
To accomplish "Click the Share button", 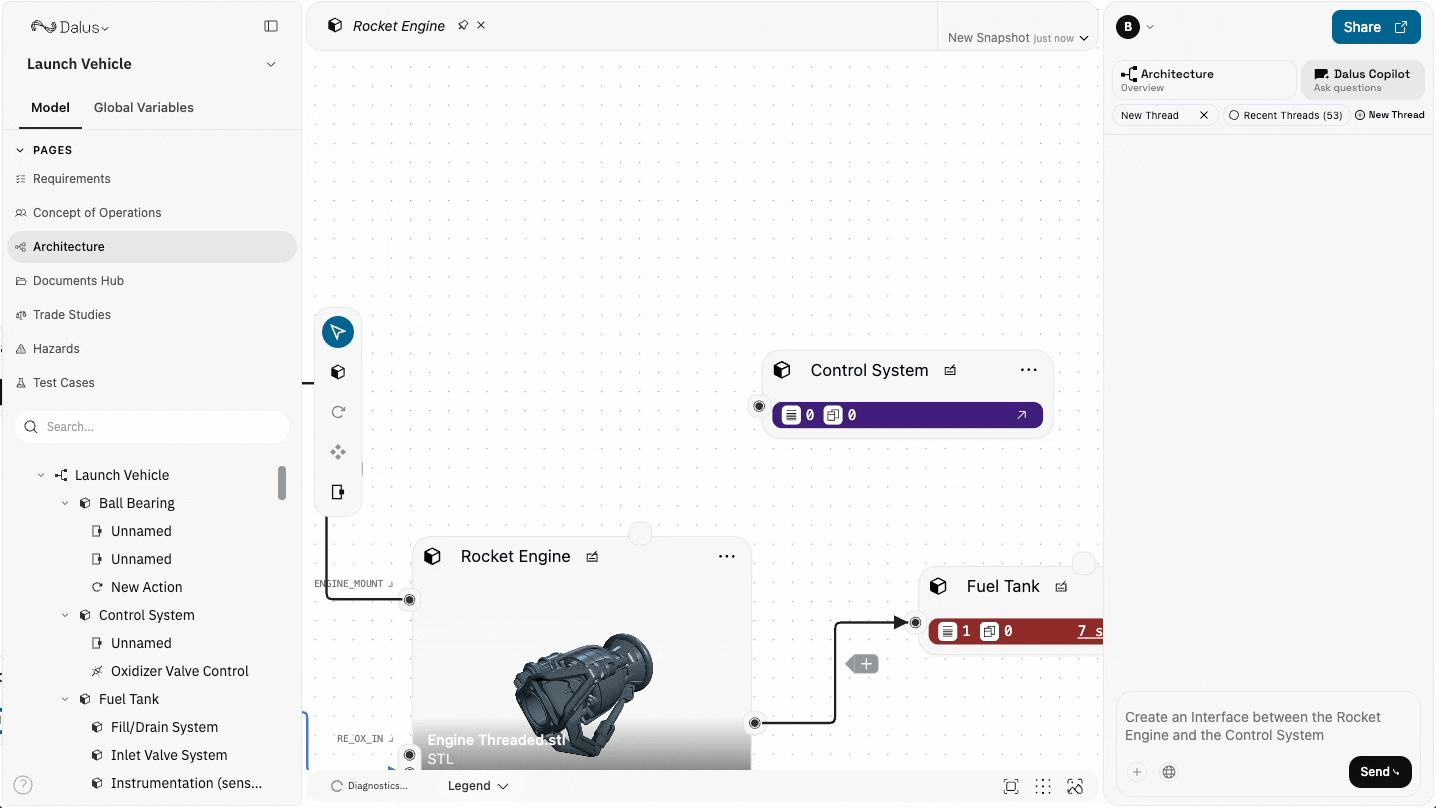I will [x=1376, y=27].
